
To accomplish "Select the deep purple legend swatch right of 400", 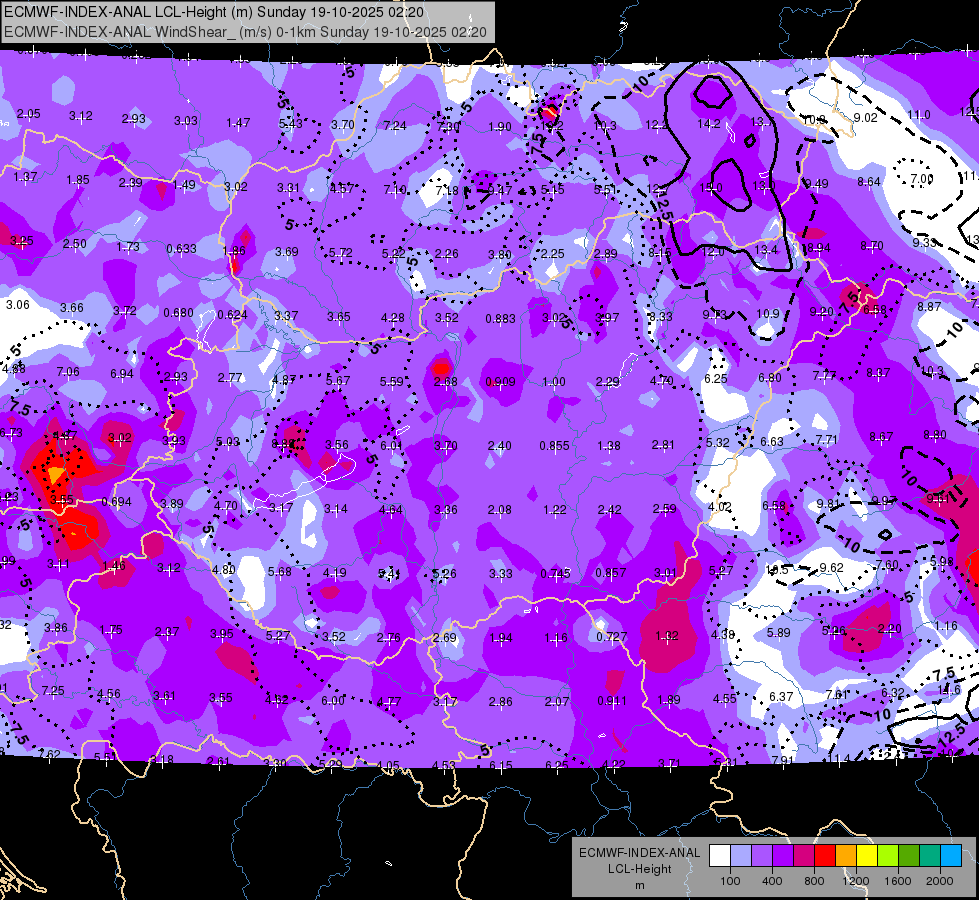I will coord(783,856).
